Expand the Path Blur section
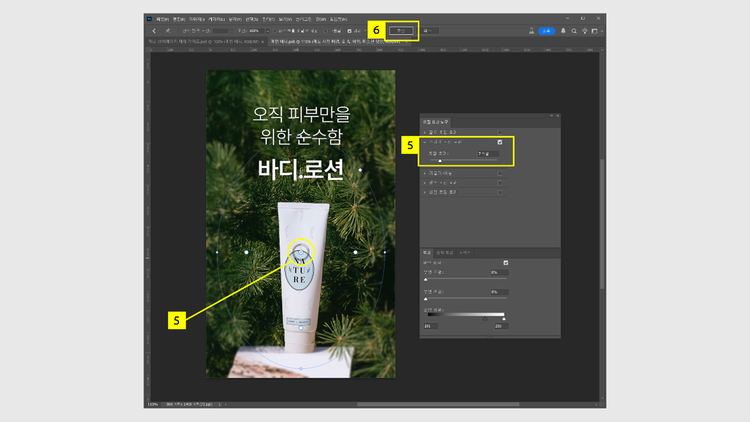Viewport: 750px width, 422px height. pos(425,183)
